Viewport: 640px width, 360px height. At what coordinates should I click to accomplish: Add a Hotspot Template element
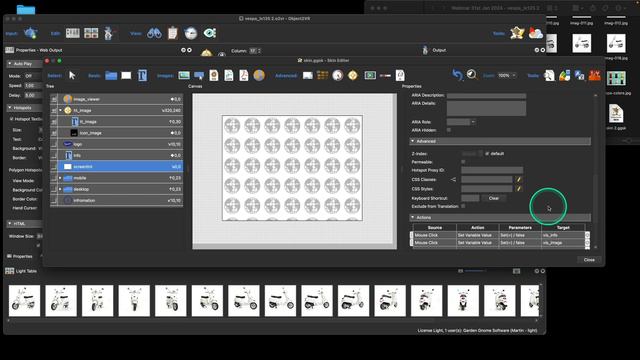(x=353, y=76)
